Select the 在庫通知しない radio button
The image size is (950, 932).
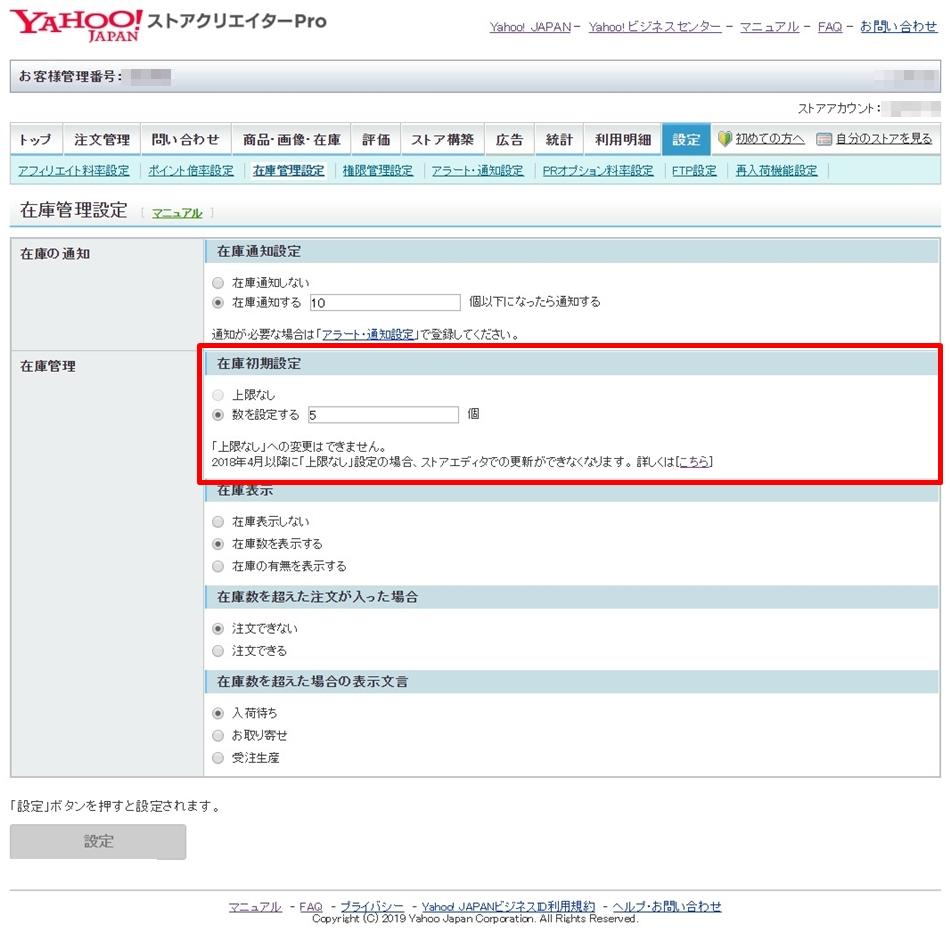tap(218, 283)
